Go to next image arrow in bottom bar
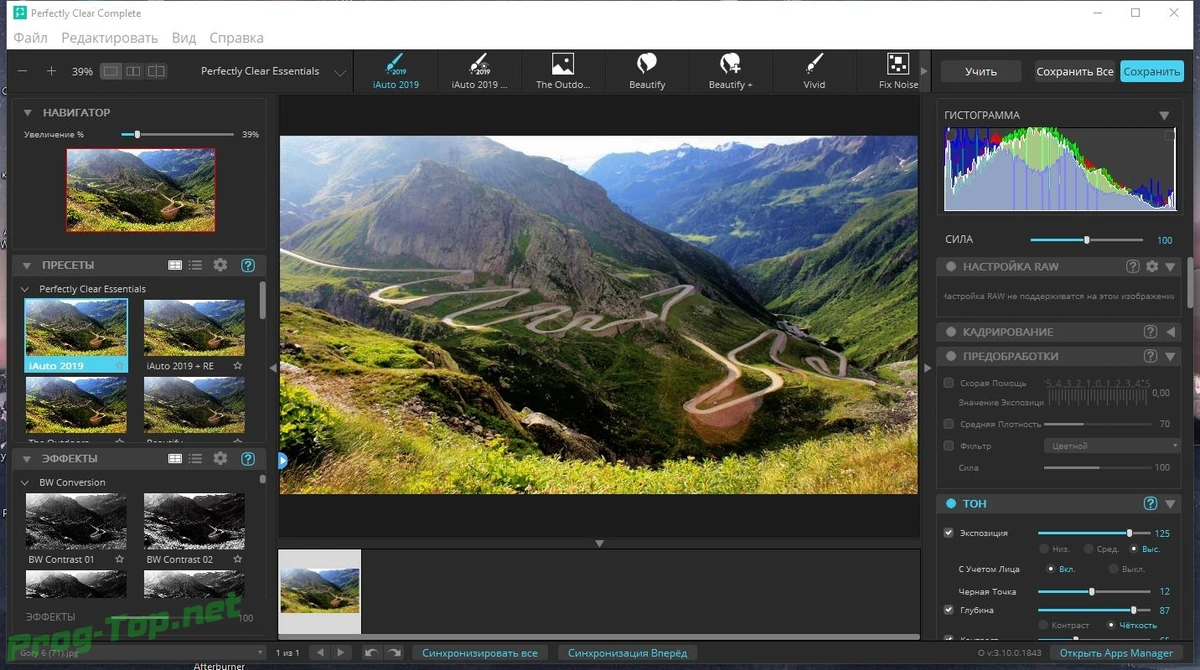This screenshot has height=670, width=1200. [341, 652]
